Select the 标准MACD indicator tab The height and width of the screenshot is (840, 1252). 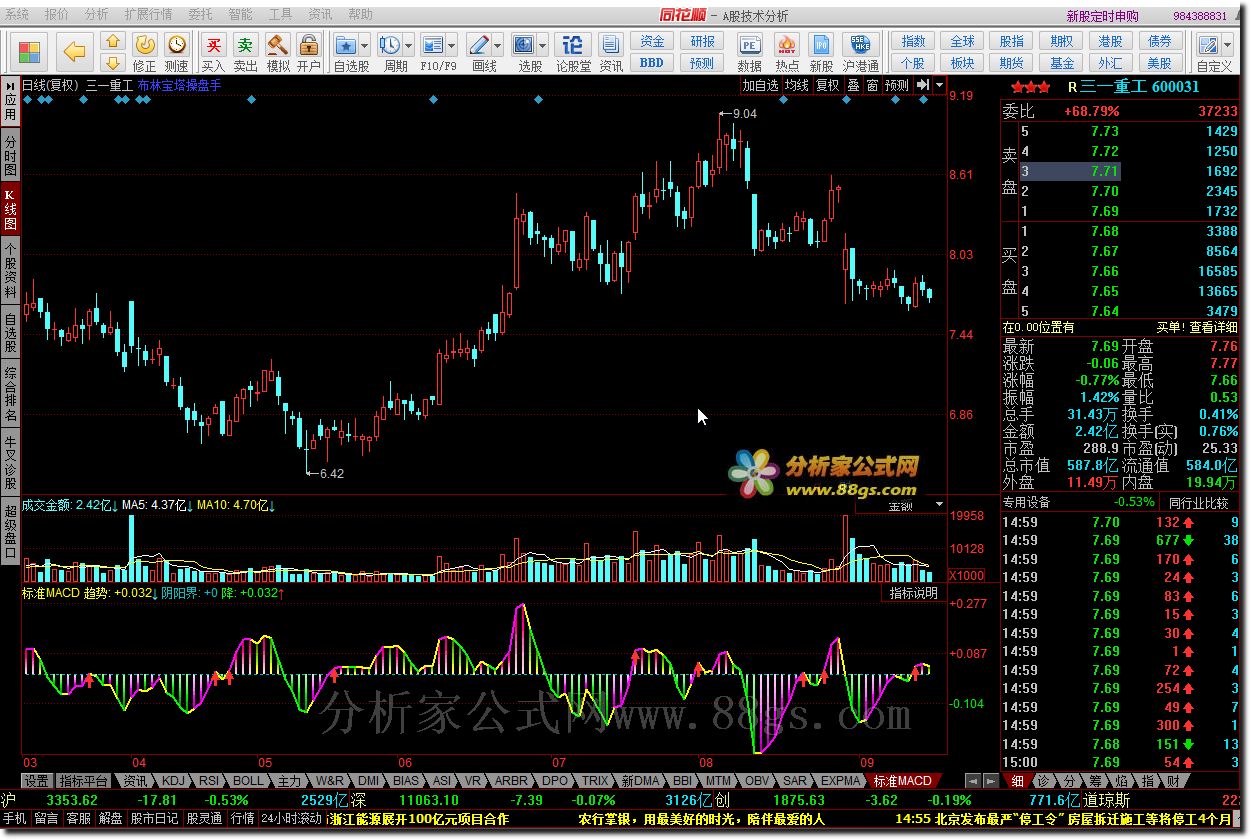click(x=902, y=781)
